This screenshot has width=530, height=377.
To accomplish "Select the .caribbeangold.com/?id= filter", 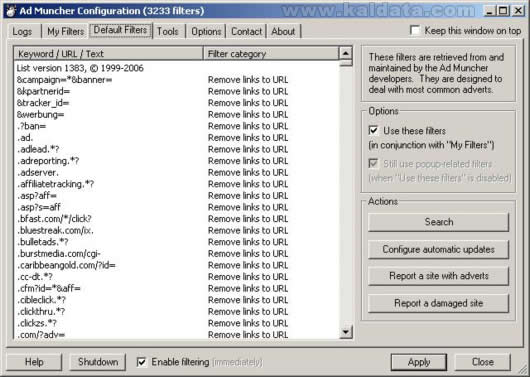I will pos(176,265).
